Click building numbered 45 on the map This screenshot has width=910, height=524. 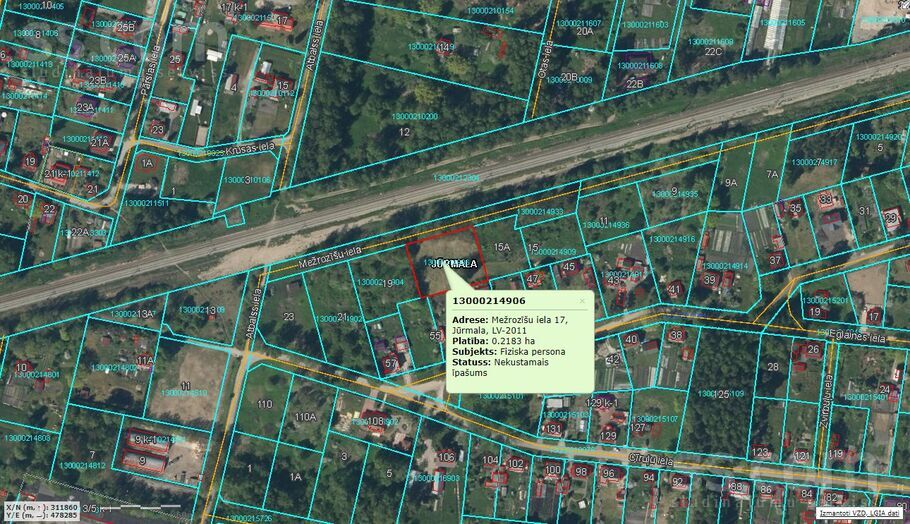click(569, 266)
